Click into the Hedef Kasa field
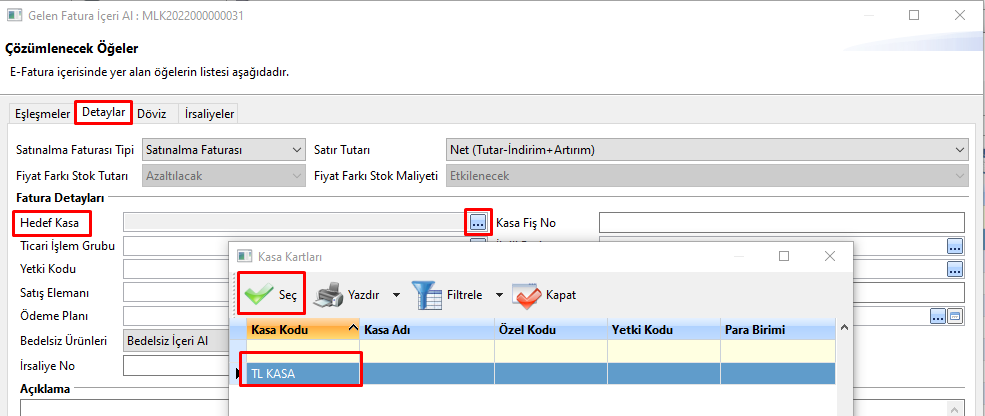Image resolution: width=985 pixels, height=416 pixels. (295, 222)
